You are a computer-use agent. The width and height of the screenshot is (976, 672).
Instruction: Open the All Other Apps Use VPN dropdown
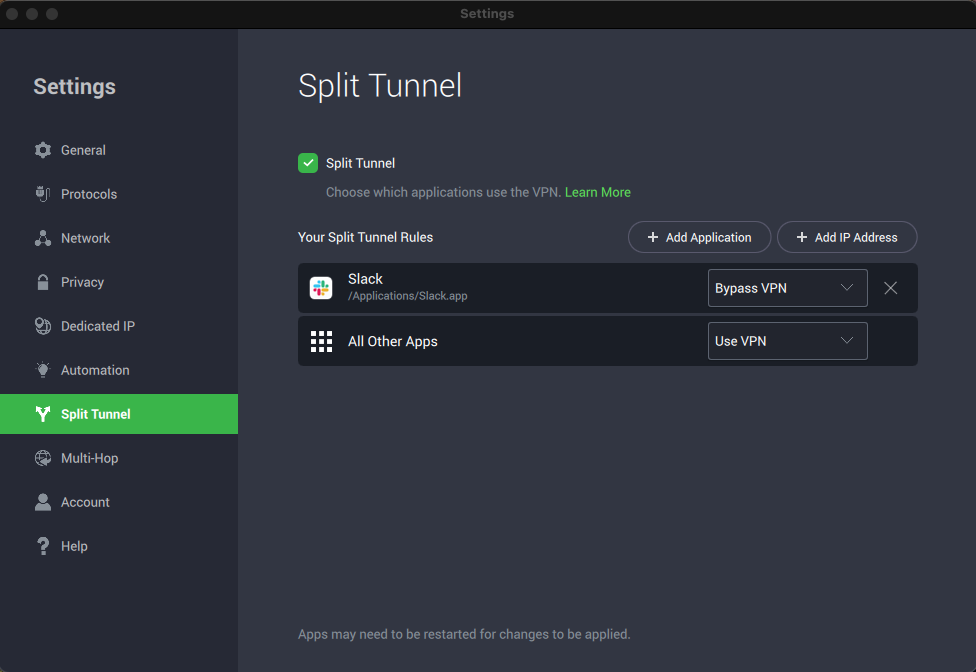(x=787, y=341)
